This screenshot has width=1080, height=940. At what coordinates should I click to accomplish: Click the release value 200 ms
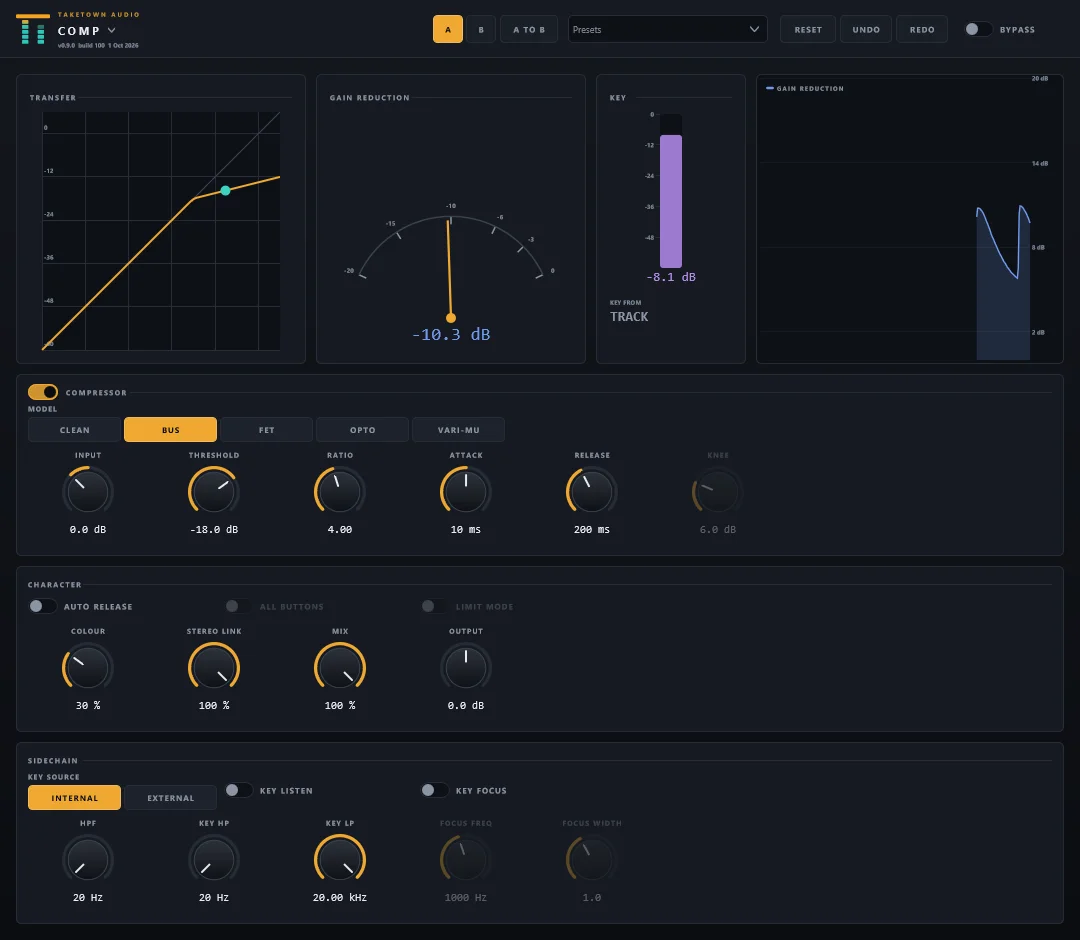pos(592,530)
